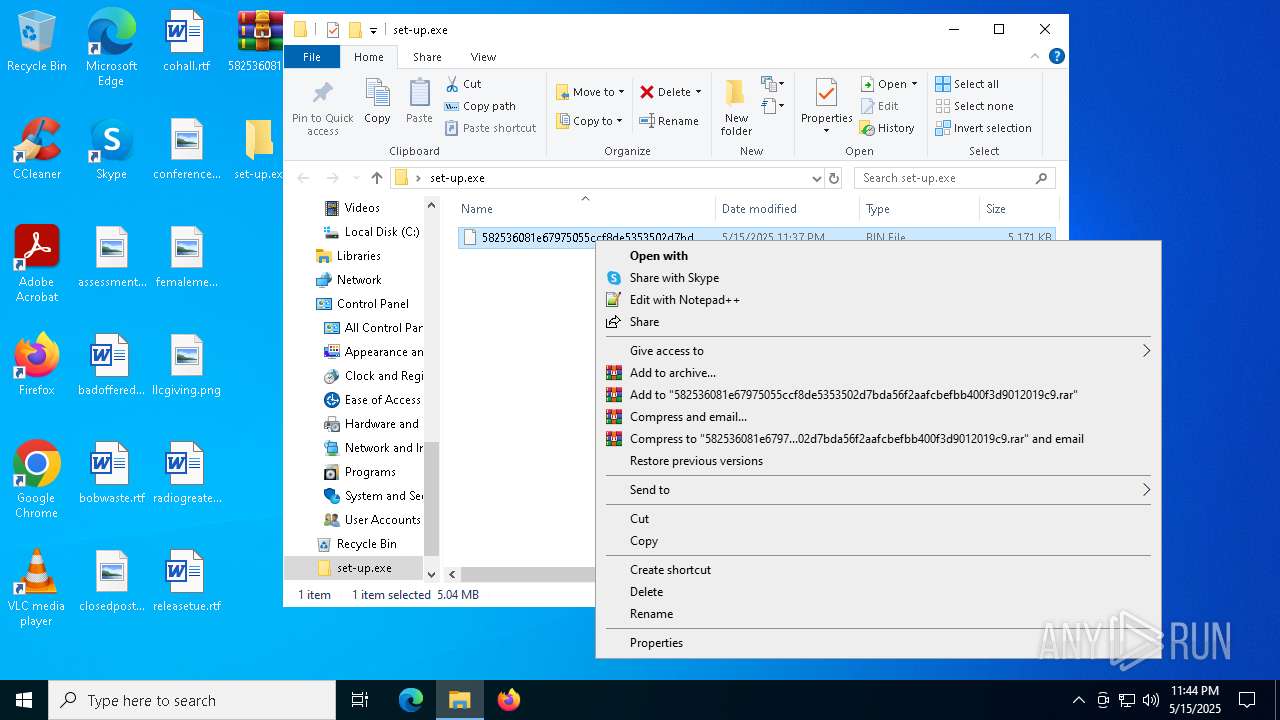The image size is (1280, 720).
Task: Click Invert selection in ribbon
Action: (983, 128)
